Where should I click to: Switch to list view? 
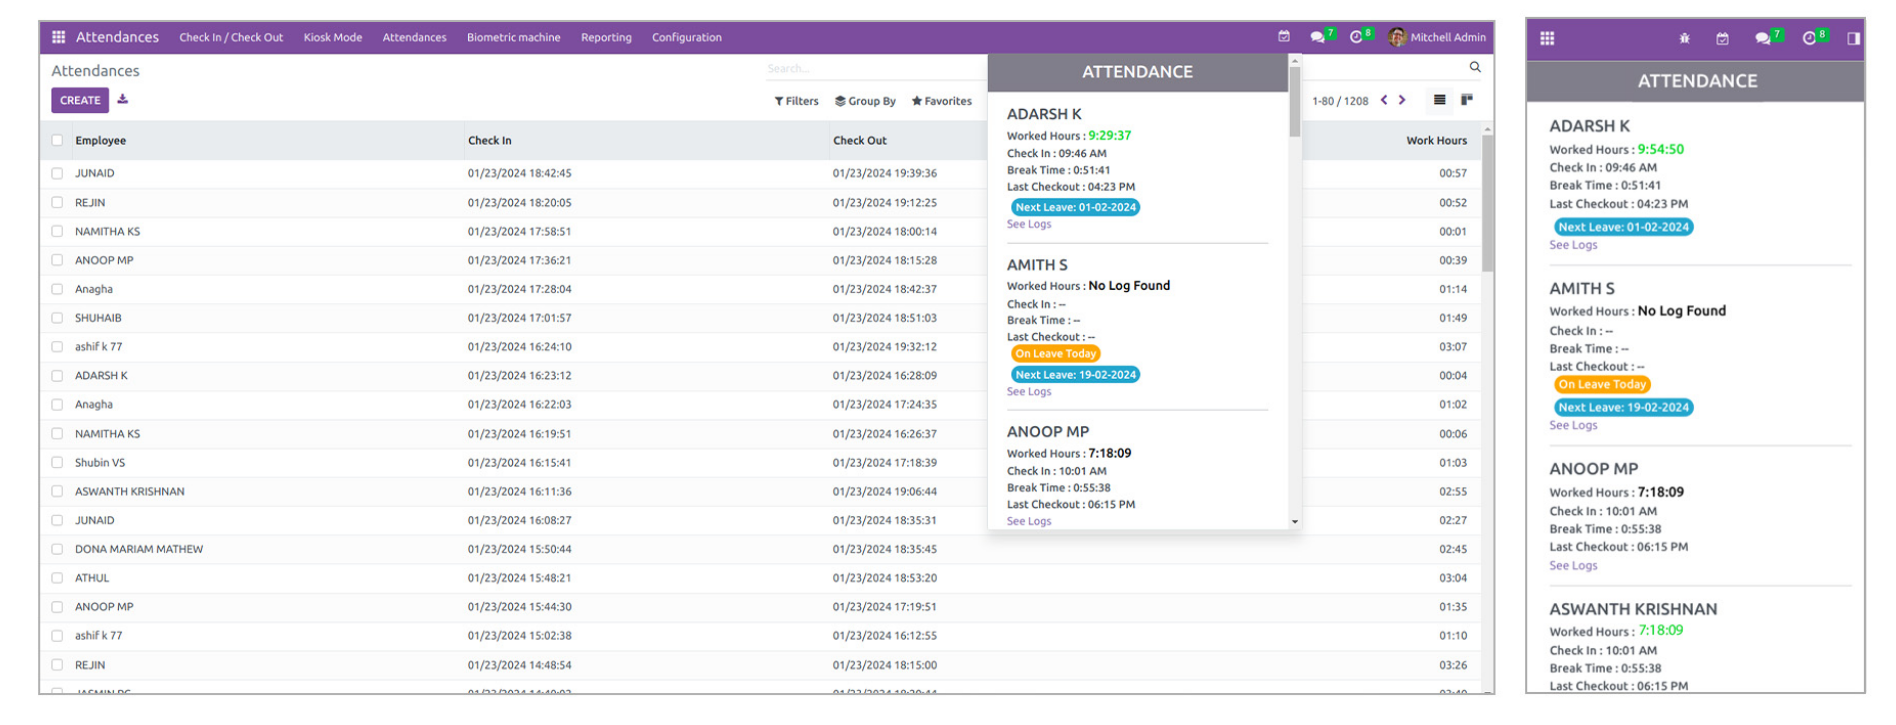click(x=1439, y=100)
